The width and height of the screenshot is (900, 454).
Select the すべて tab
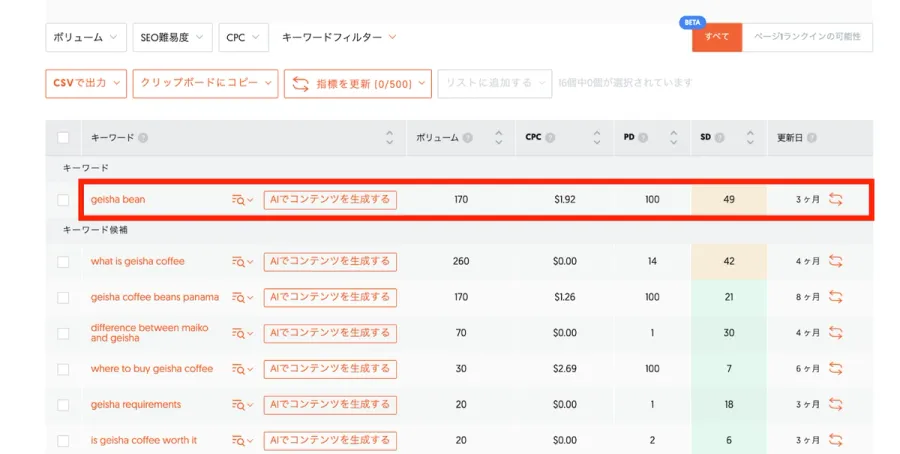coord(717,37)
